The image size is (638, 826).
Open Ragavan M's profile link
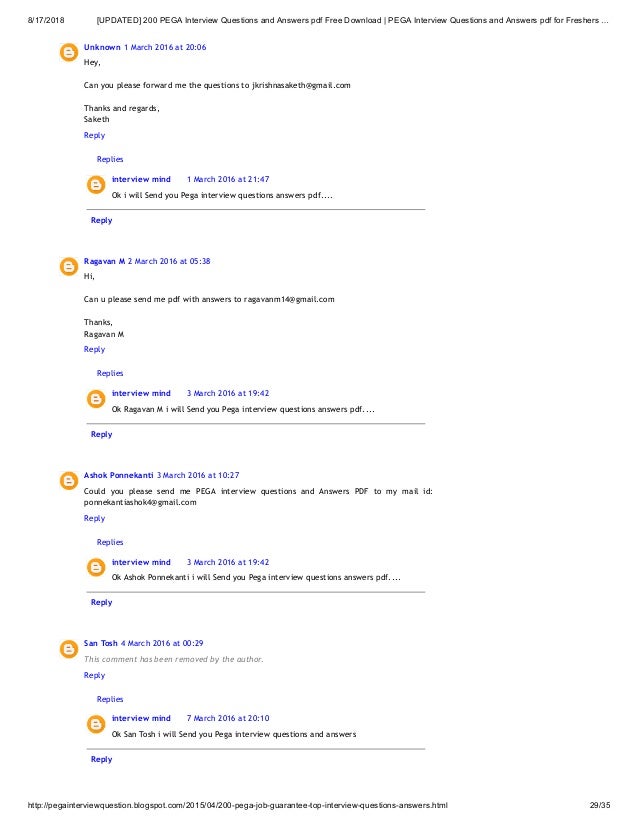(x=104, y=261)
